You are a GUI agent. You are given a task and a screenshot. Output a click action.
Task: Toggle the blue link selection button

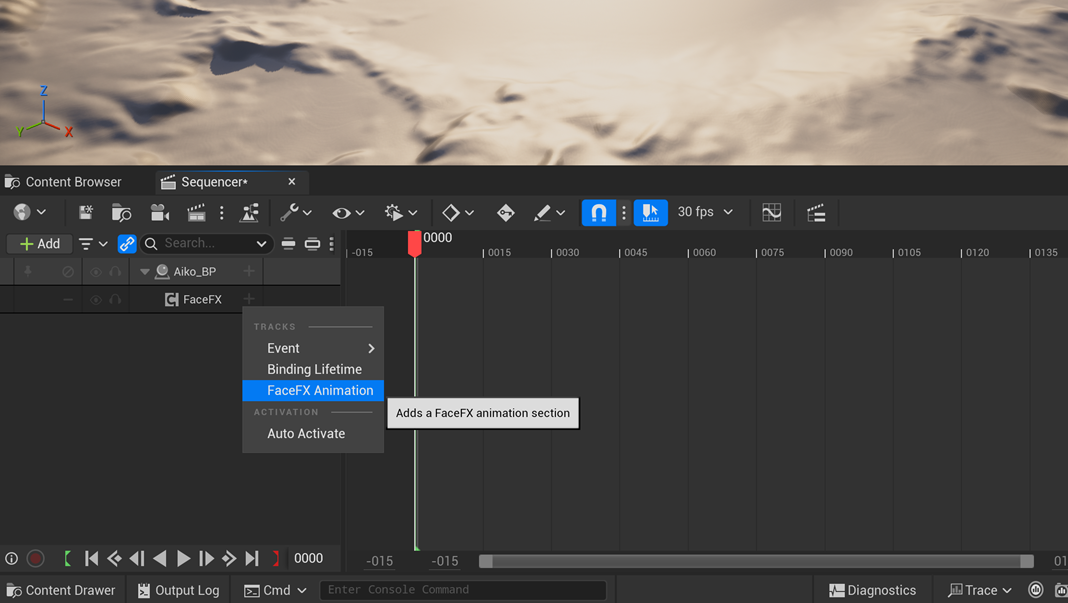point(127,244)
